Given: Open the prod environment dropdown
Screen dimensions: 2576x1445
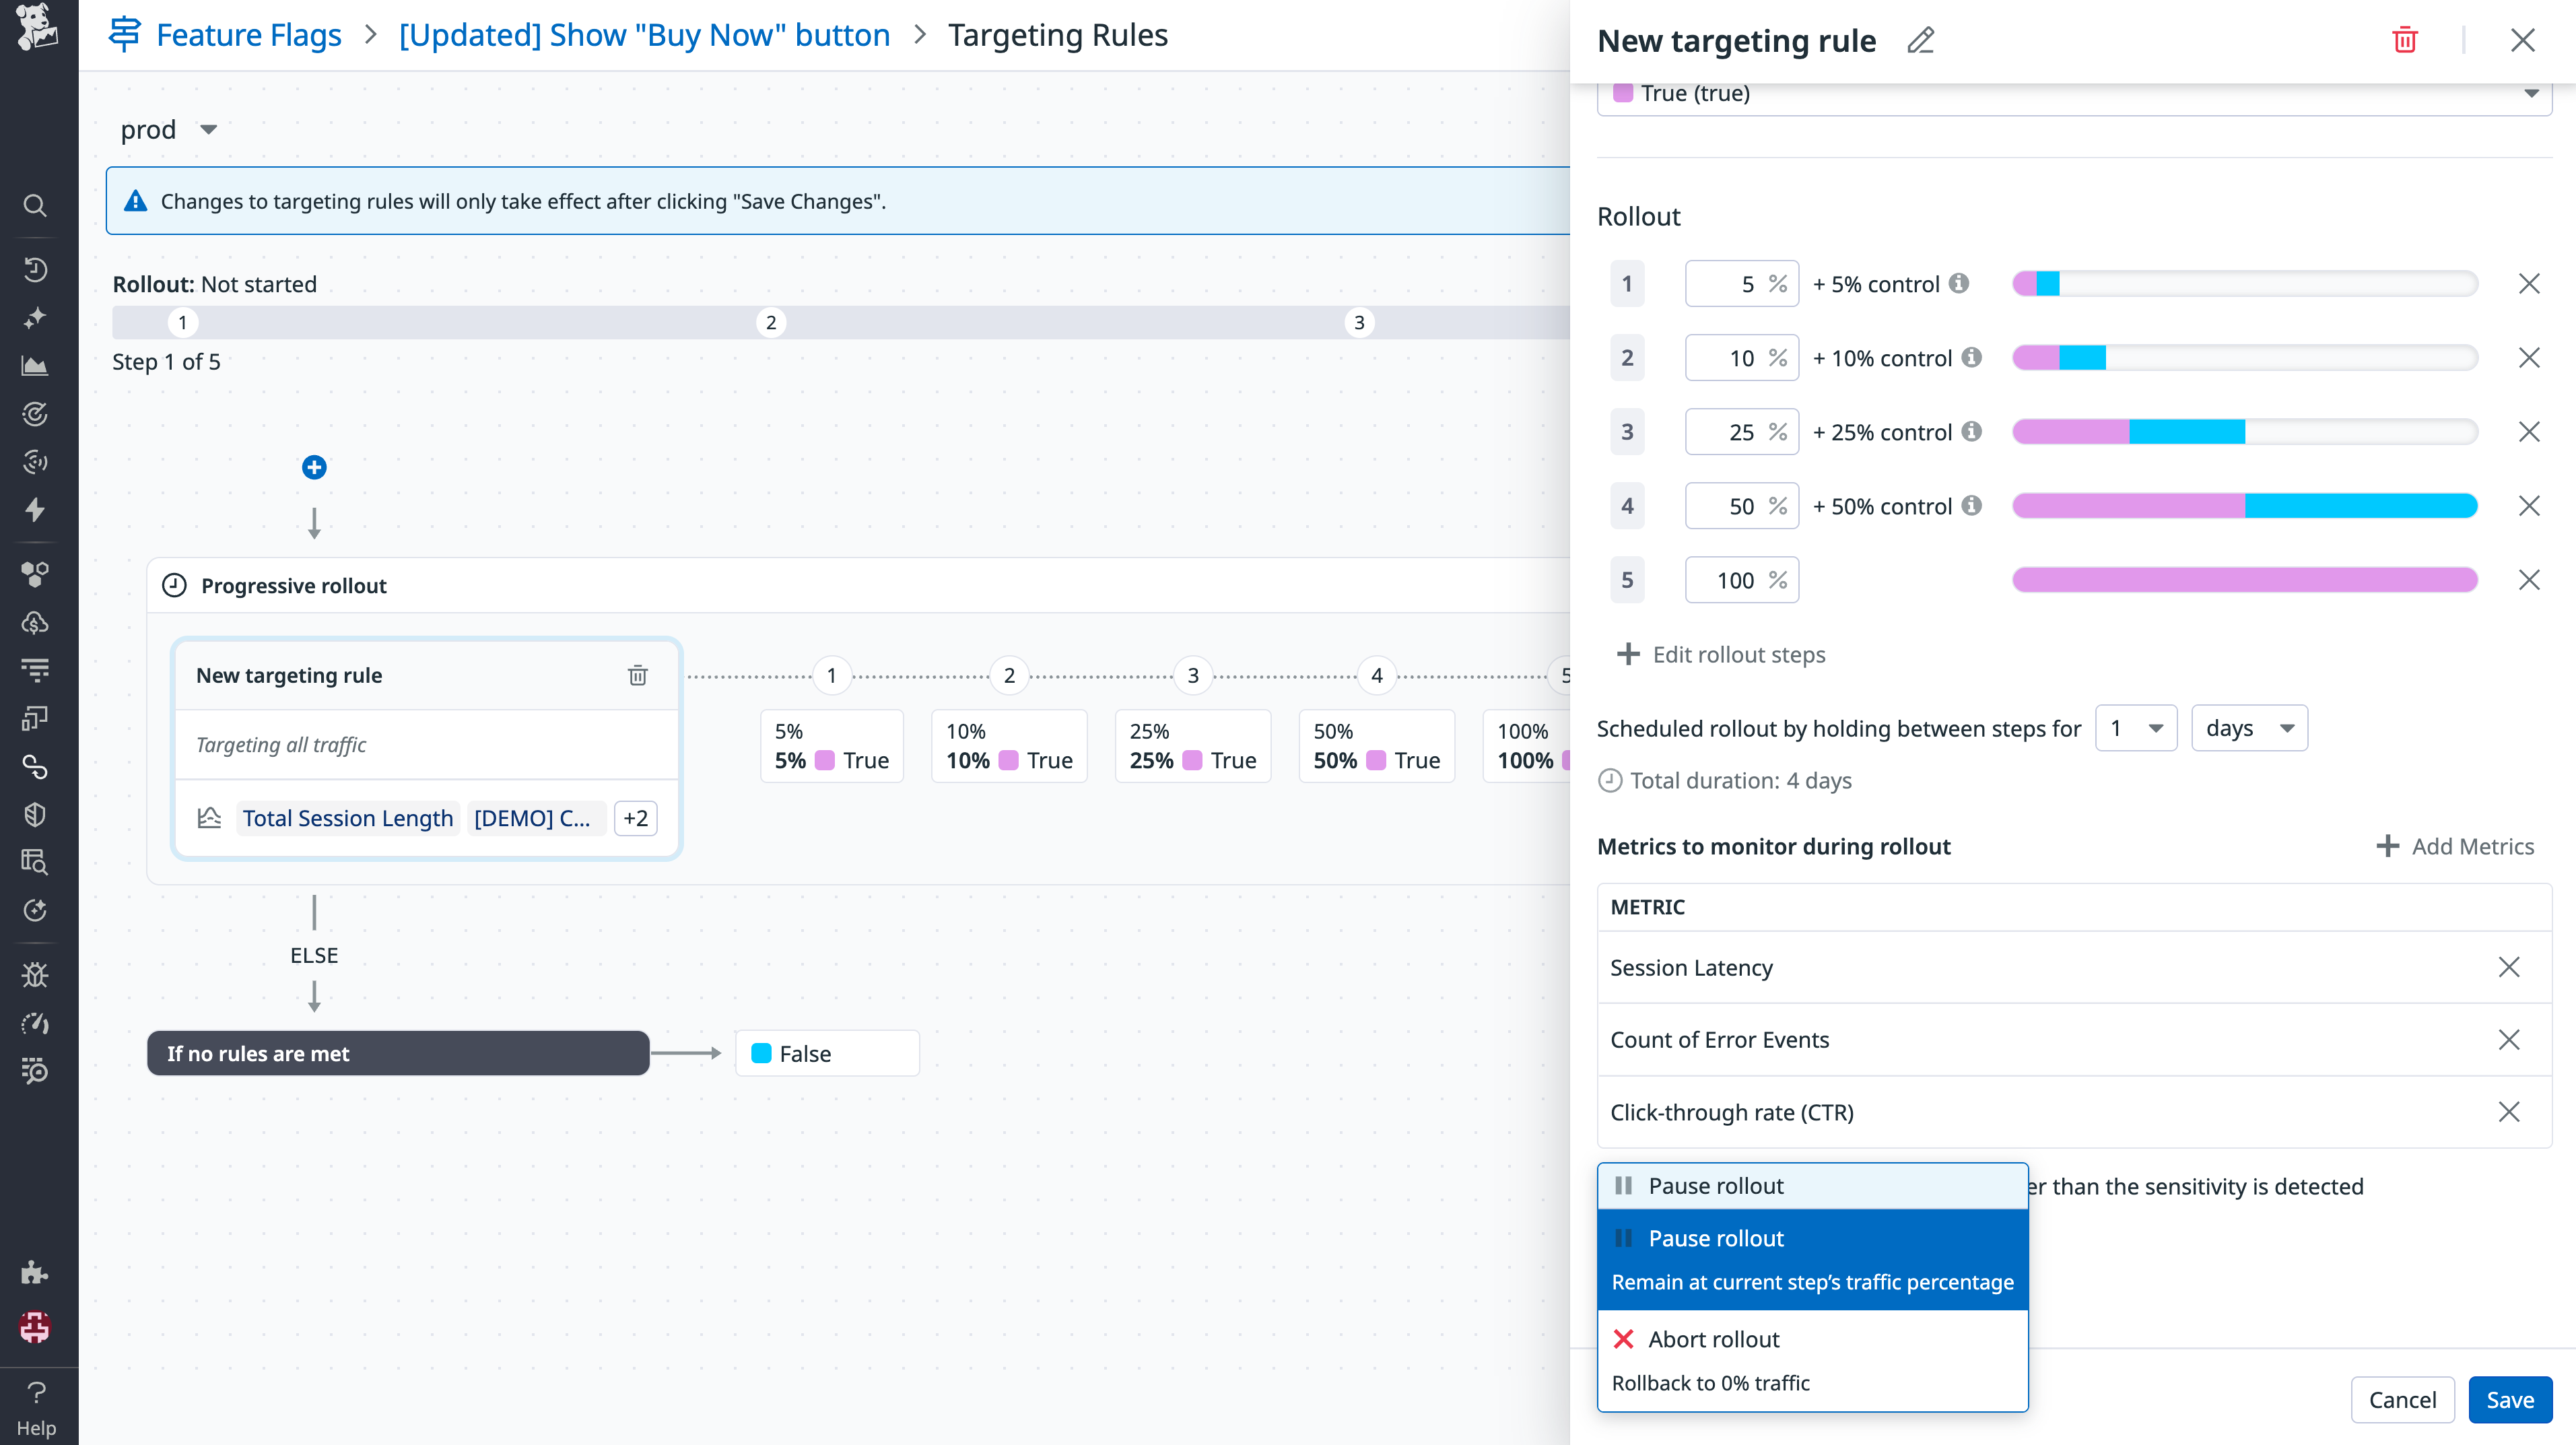Looking at the screenshot, I should pyautogui.click(x=169, y=128).
